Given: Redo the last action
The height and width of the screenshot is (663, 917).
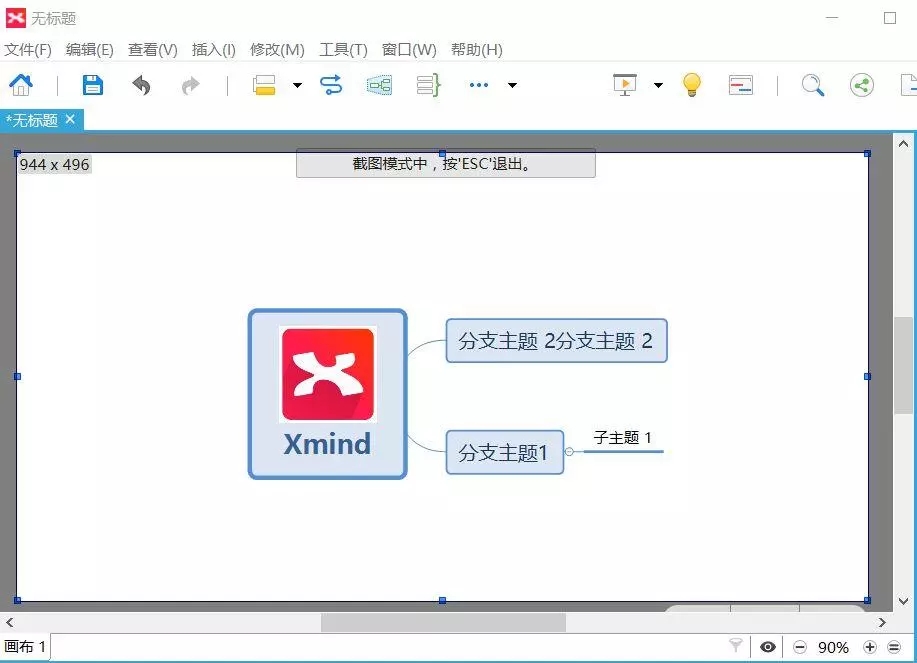Looking at the screenshot, I should 190,85.
